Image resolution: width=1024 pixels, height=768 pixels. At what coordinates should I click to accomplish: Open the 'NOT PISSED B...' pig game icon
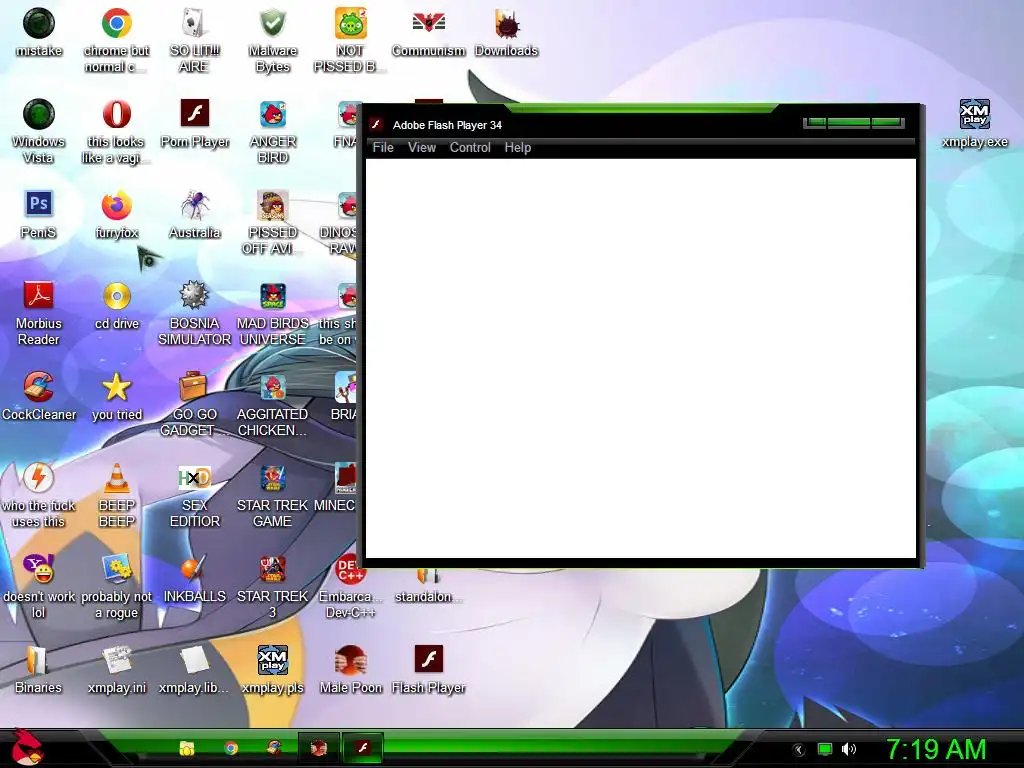(x=350, y=39)
